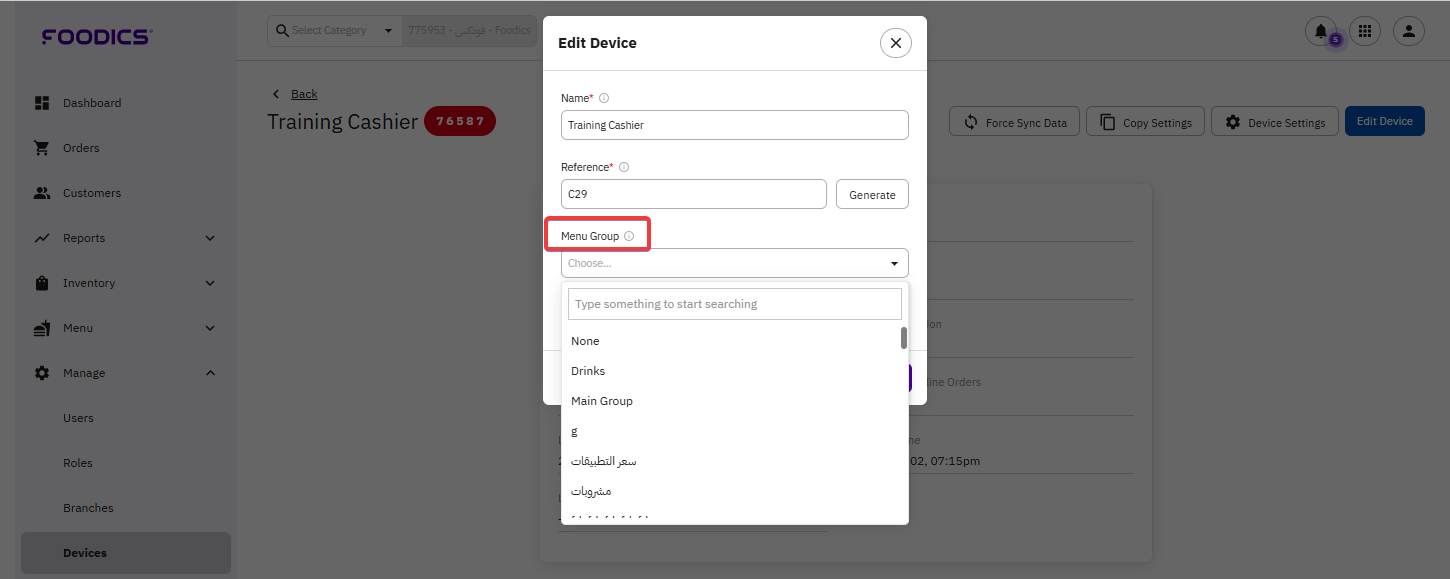Go to Branches in the sidebar
The width and height of the screenshot is (1450, 579).
[x=88, y=508]
